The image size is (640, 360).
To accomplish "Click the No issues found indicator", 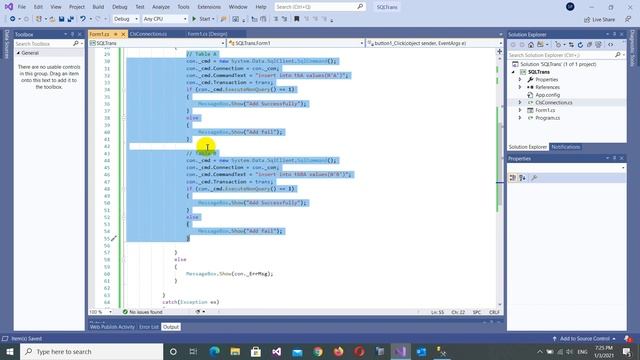I will [143, 312].
